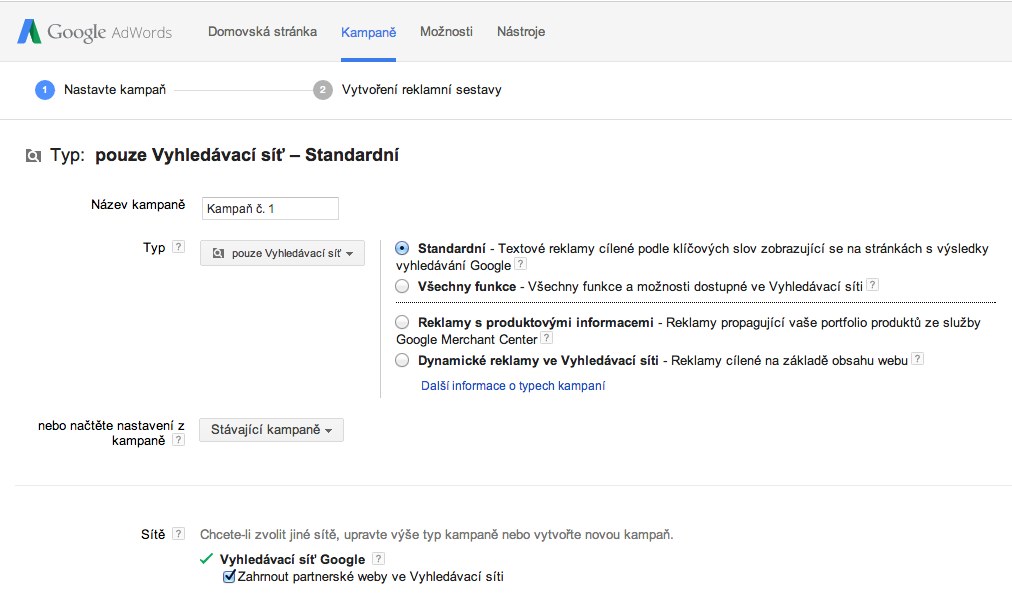Open the Stávající kampaně dropdown

tap(271, 430)
